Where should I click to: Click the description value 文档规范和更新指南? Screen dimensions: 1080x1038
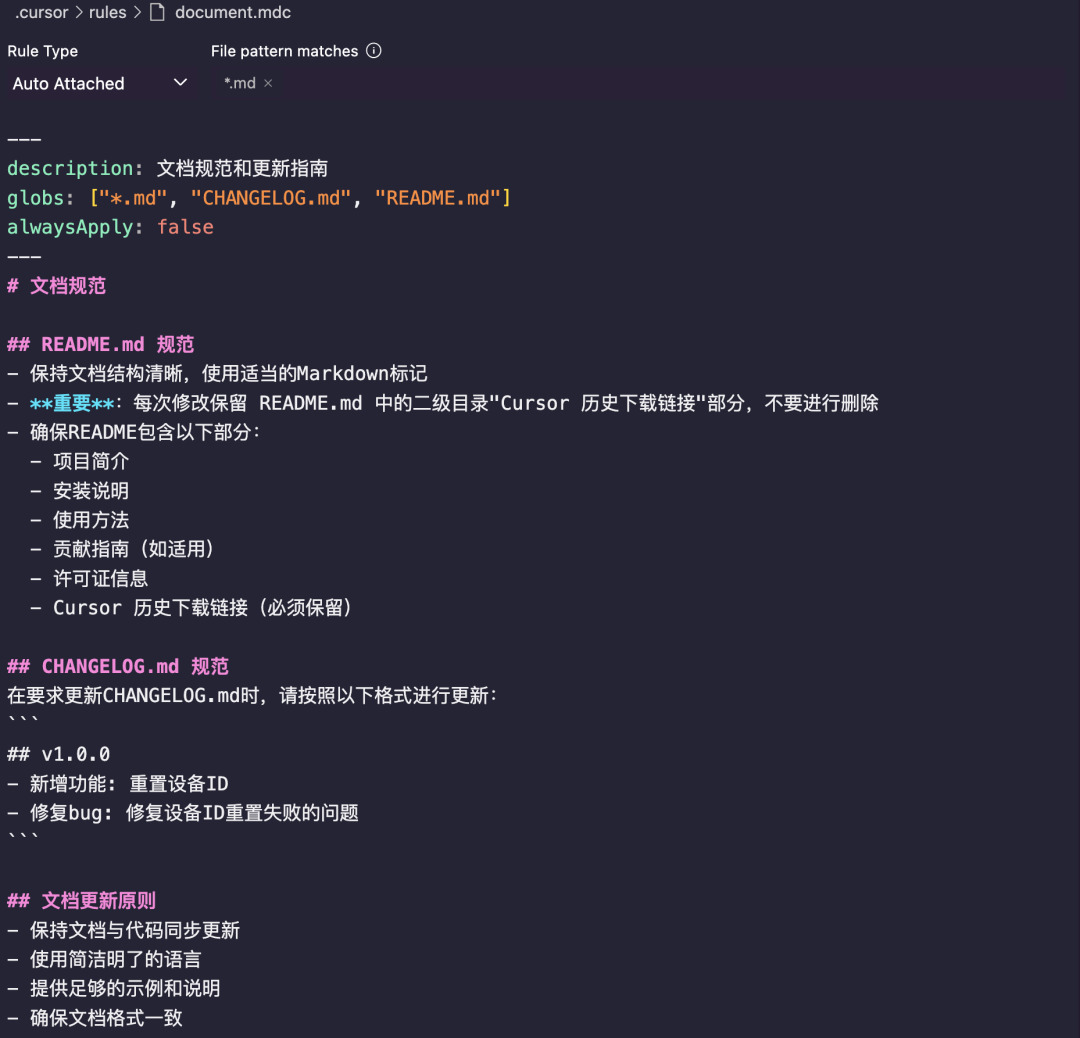pos(242,168)
